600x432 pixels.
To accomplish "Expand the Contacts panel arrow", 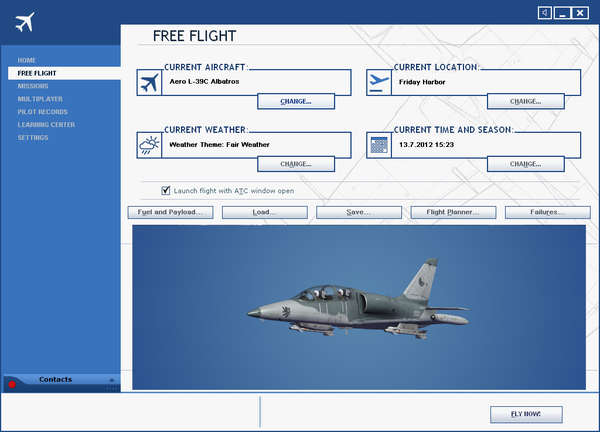I will (x=111, y=380).
